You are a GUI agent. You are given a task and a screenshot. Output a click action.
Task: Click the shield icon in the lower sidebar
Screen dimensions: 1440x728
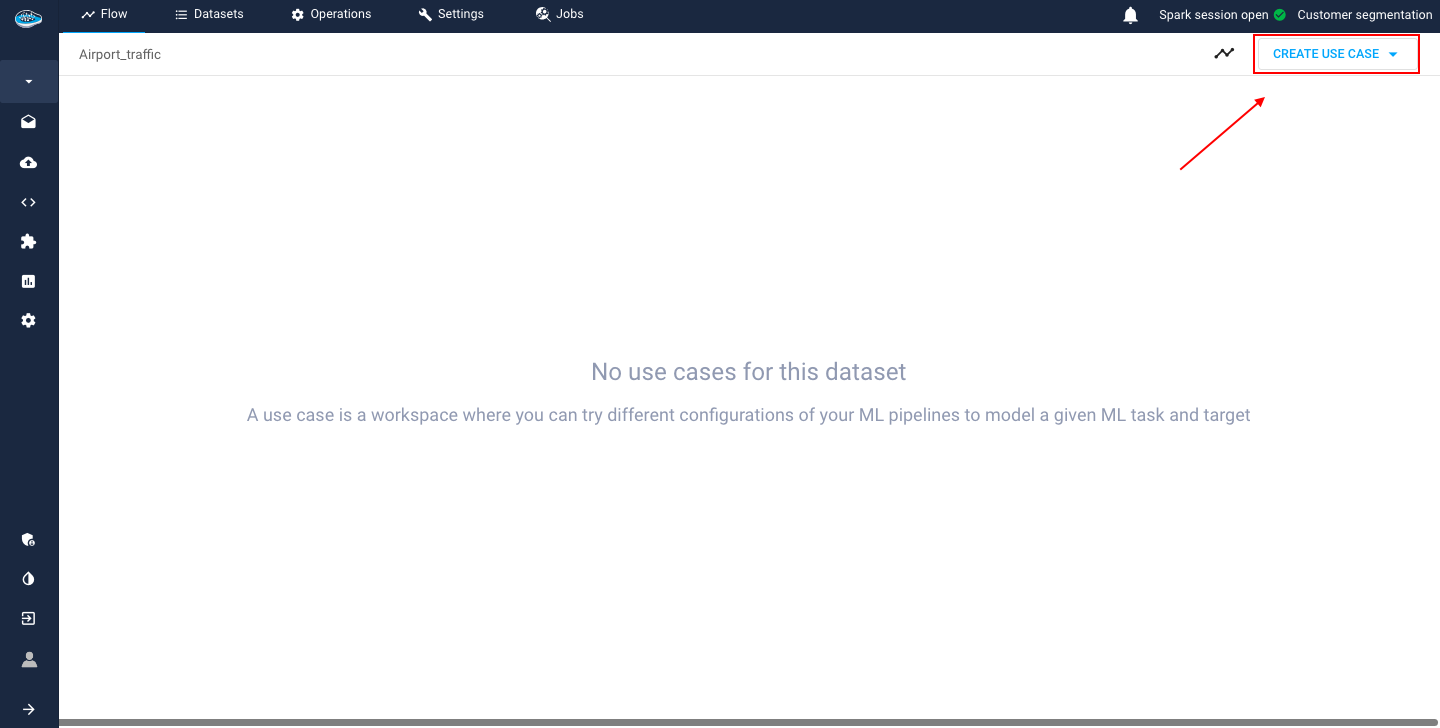tap(29, 540)
